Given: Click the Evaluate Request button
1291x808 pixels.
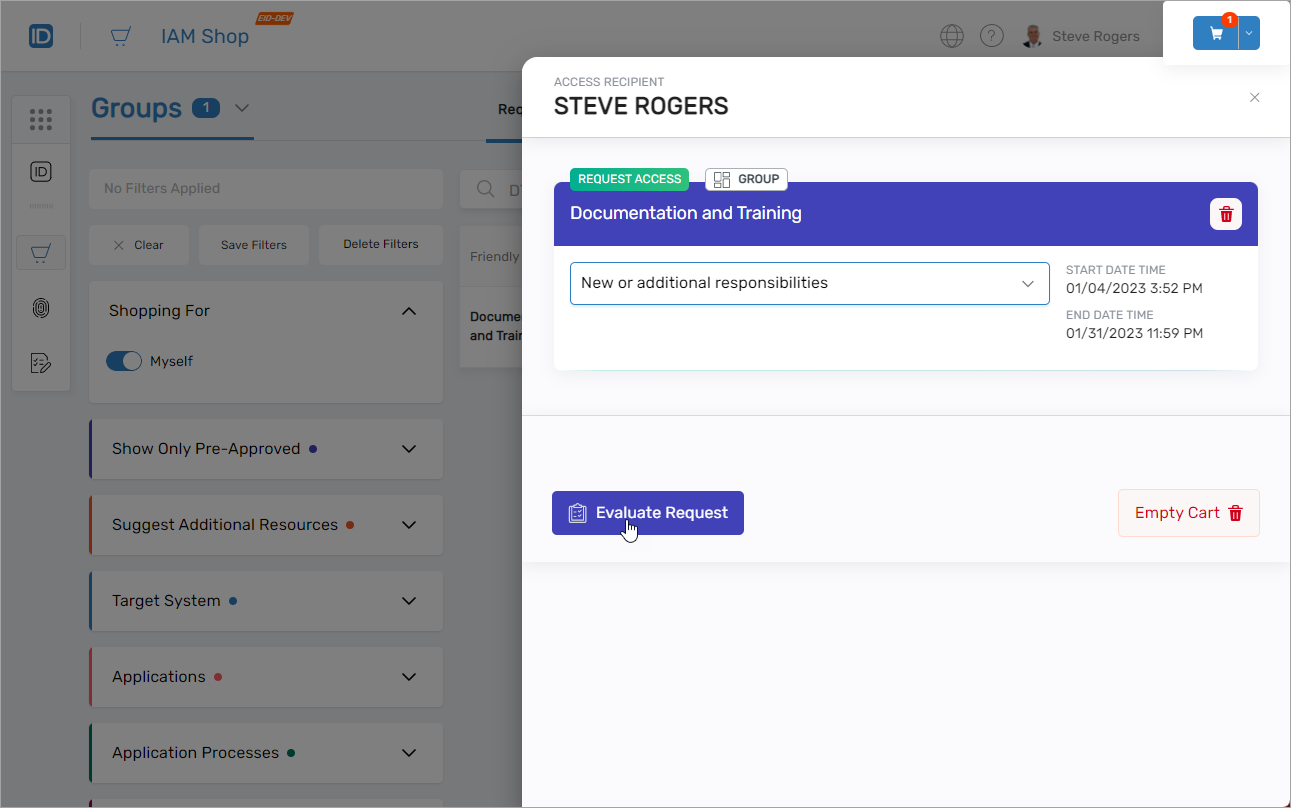Looking at the screenshot, I should pos(647,512).
